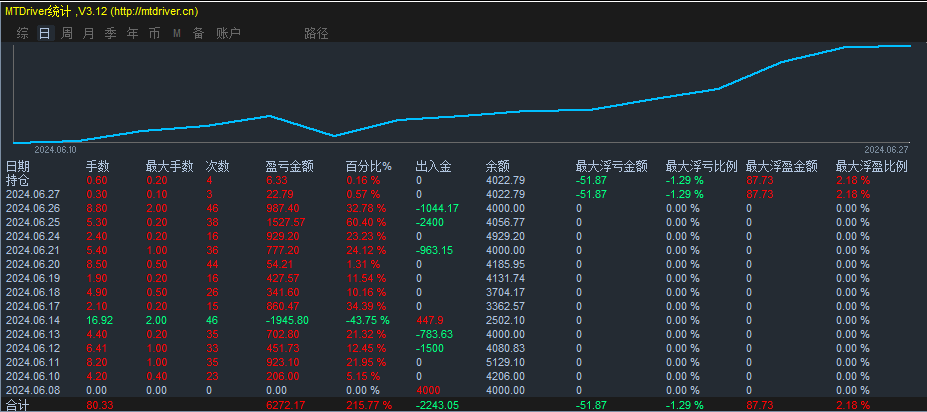Image resolution: width=927 pixels, height=412 pixels.
Task: Click the 出入金 column header
Action: click(434, 167)
